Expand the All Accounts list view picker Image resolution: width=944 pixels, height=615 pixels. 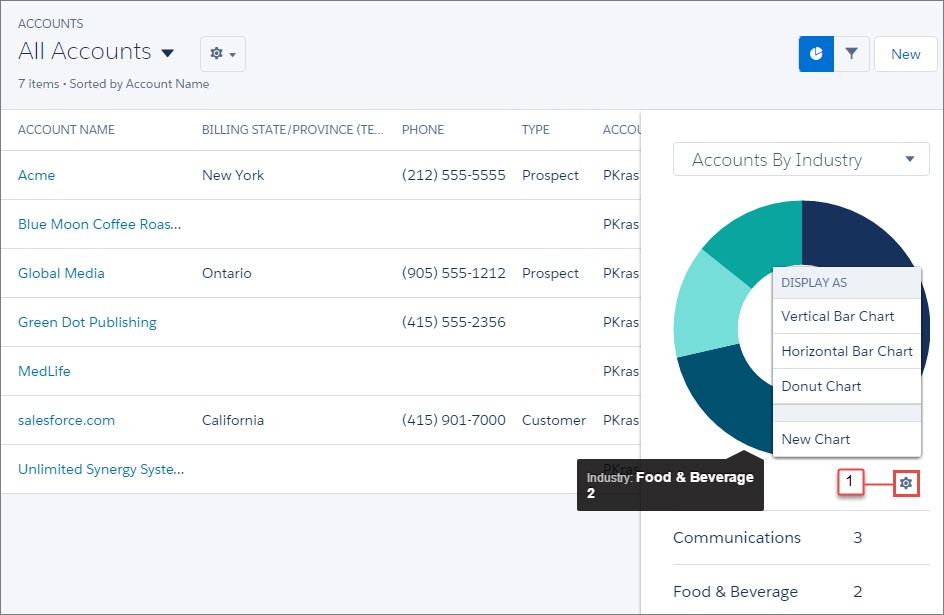pyautogui.click(x=168, y=53)
